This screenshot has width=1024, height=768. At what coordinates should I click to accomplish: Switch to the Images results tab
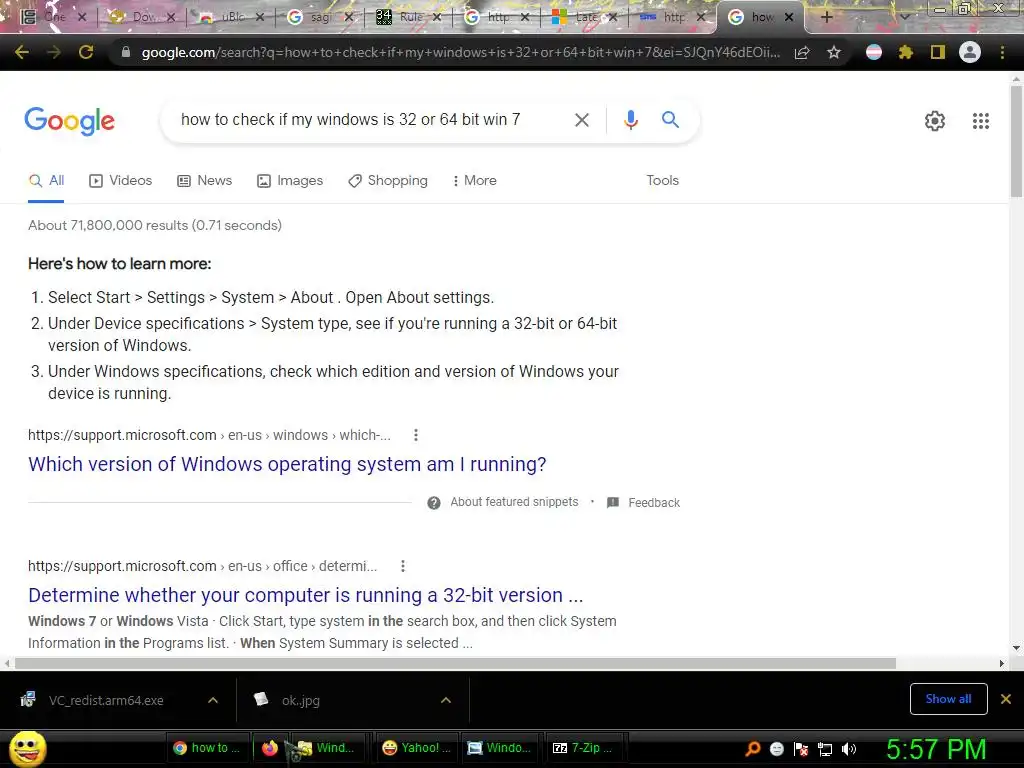click(290, 181)
